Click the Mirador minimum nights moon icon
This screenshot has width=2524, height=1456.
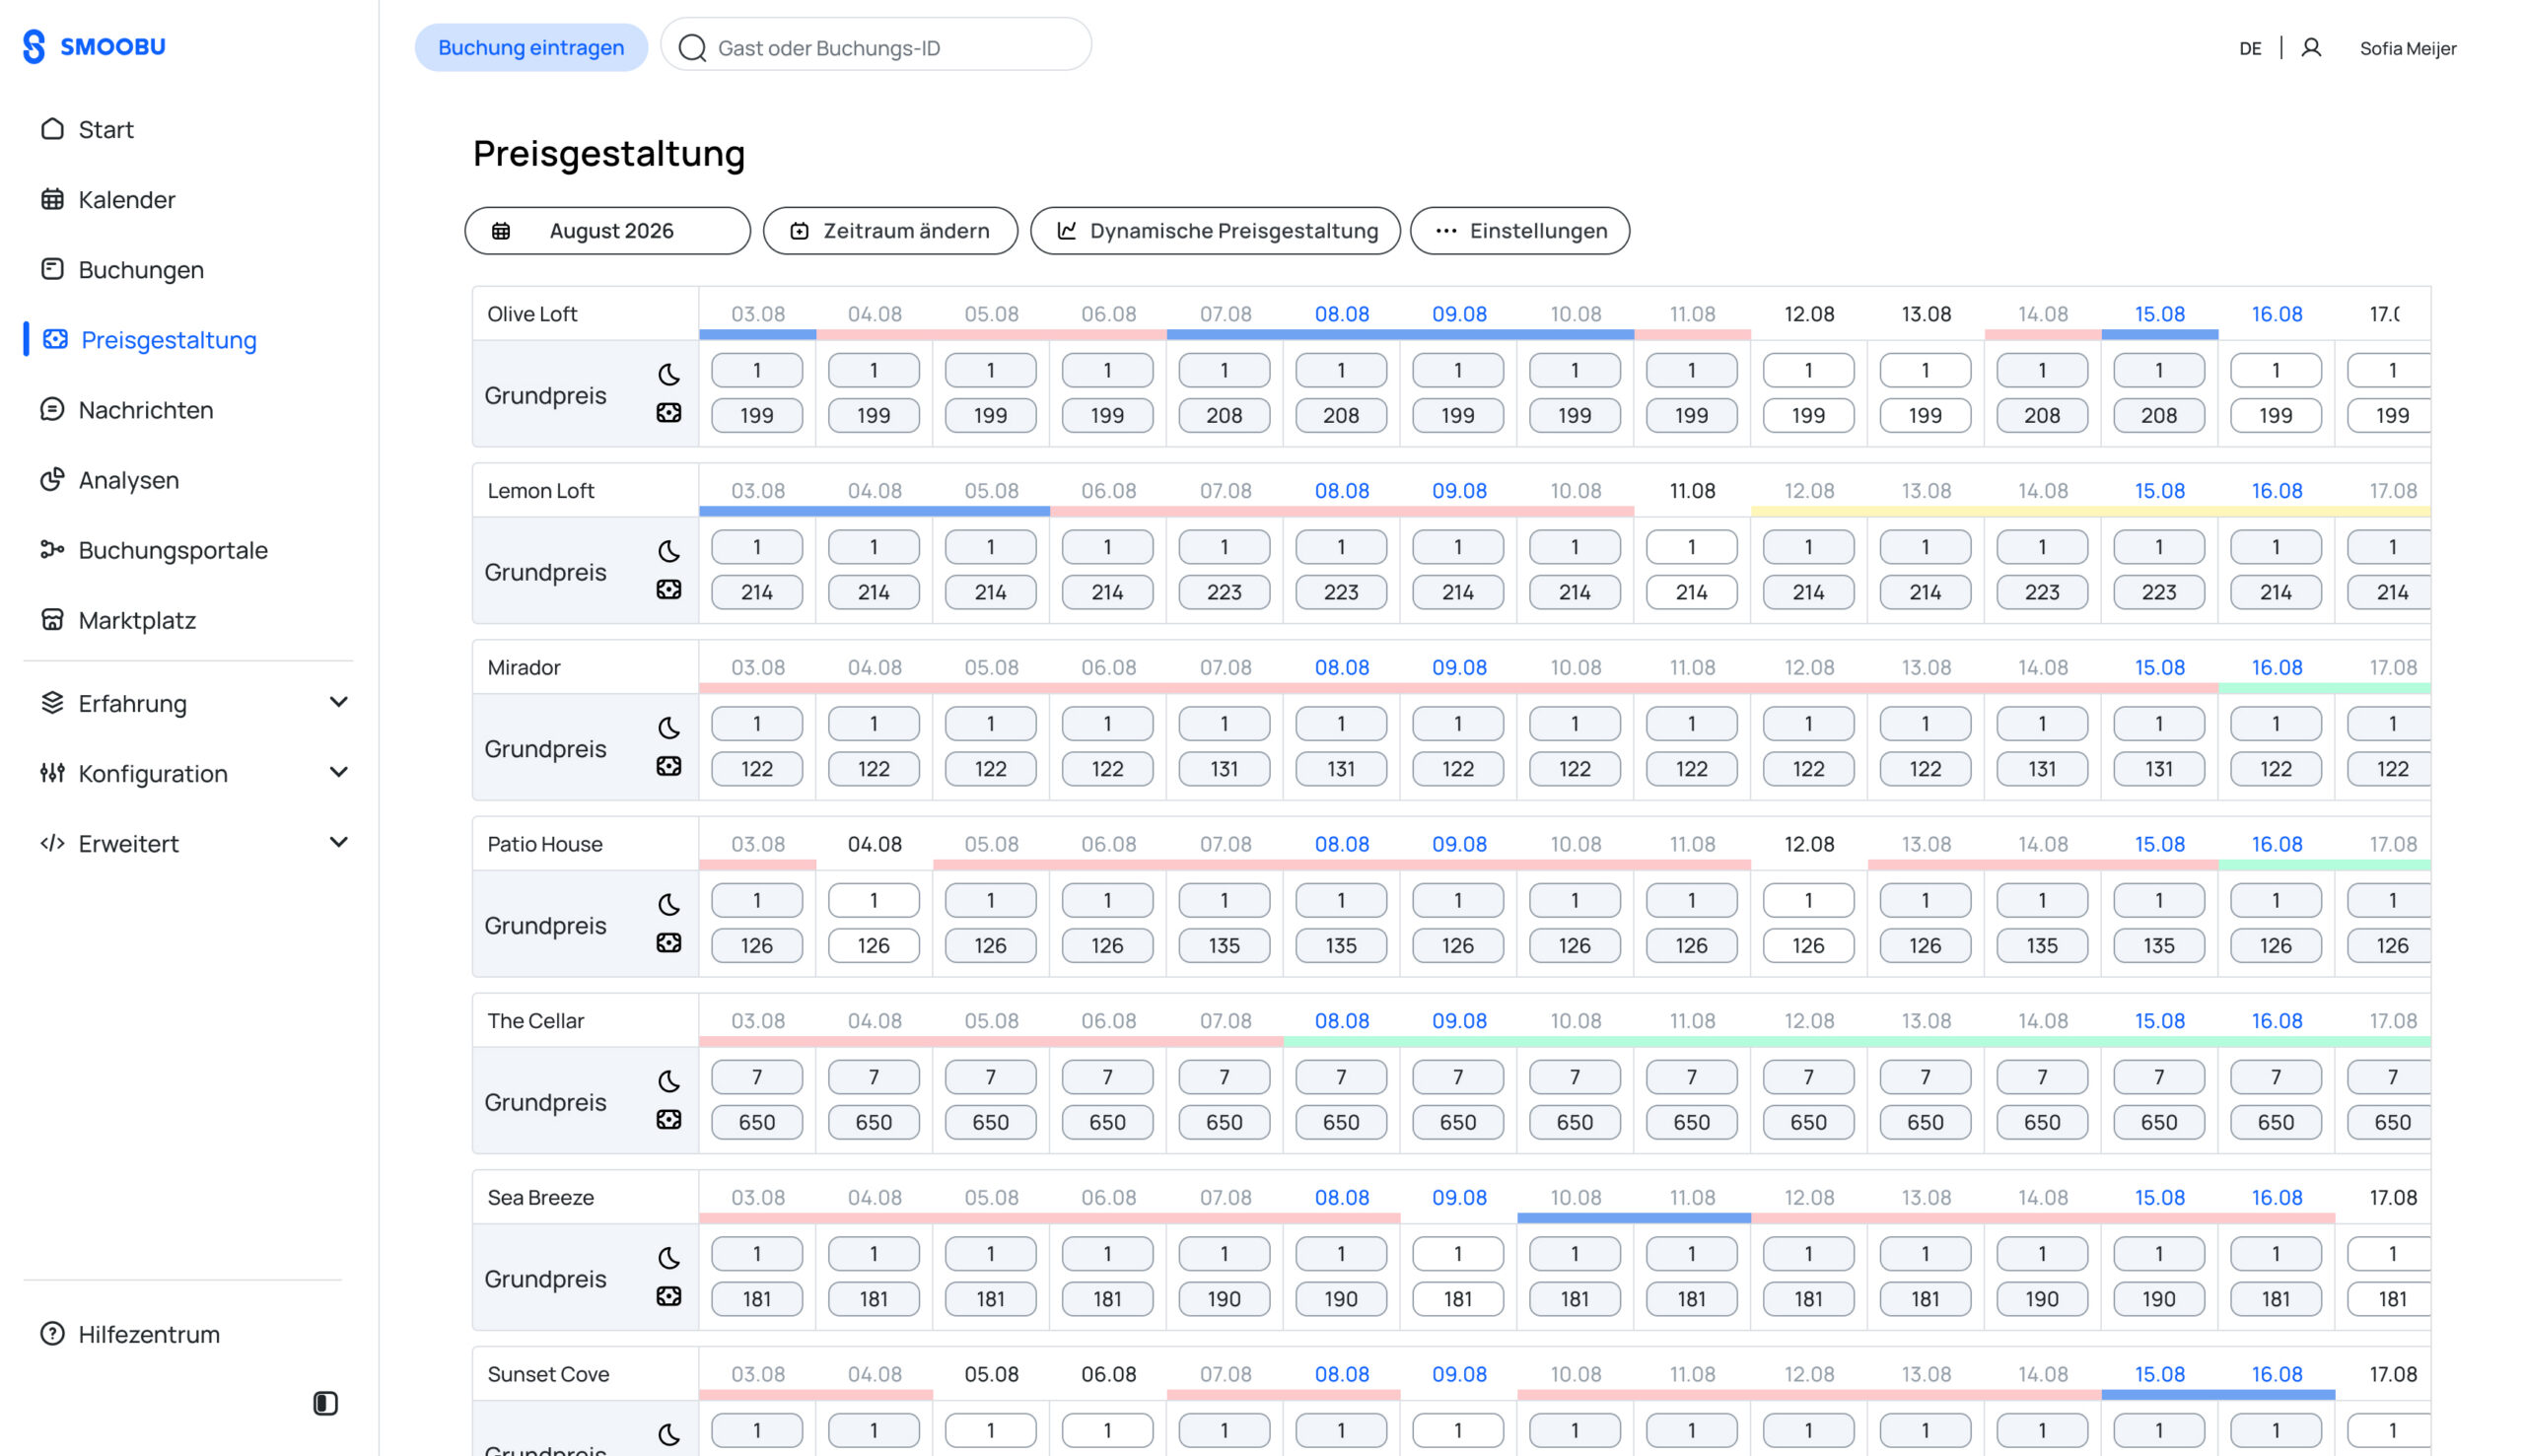point(669,728)
